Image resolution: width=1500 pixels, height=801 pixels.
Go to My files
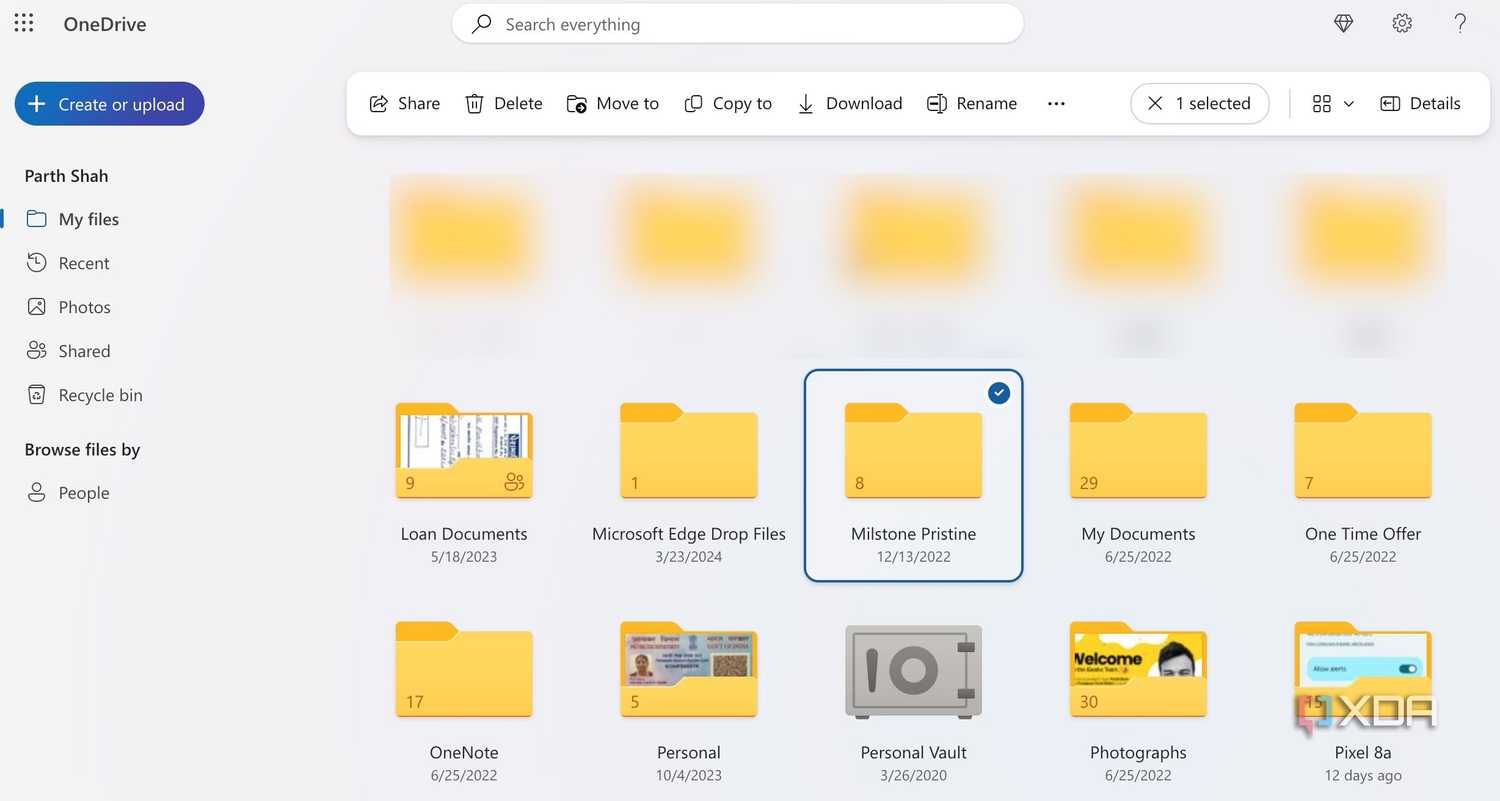[x=73, y=219]
